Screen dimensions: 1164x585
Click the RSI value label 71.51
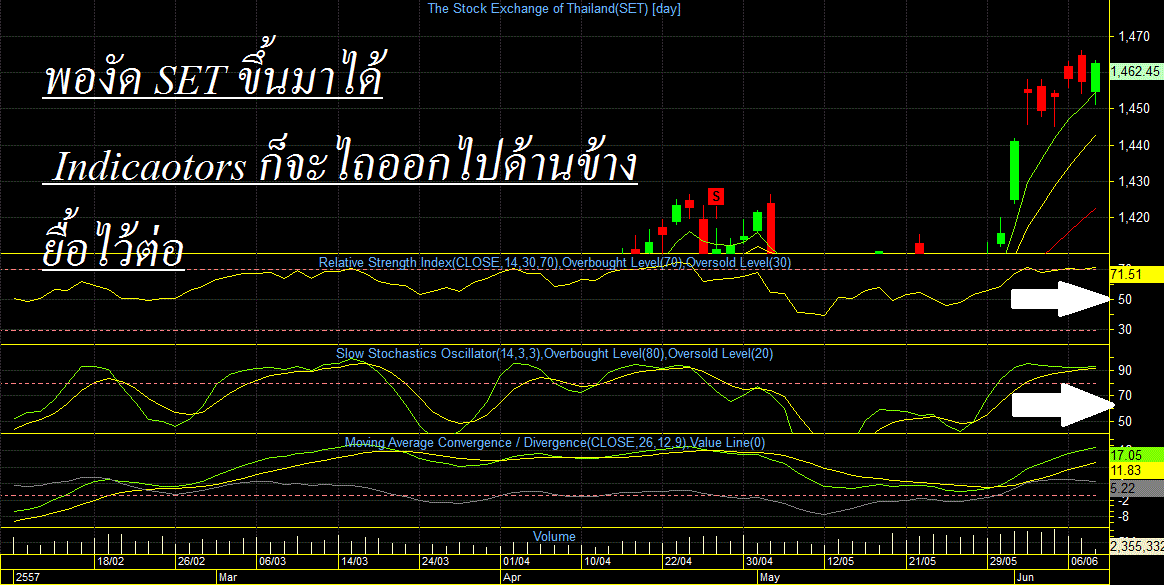click(x=1136, y=275)
